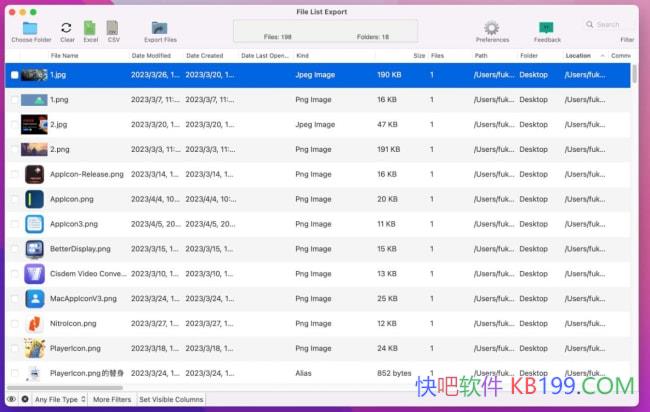
Task: Click the Feedback icon
Action: (x=546, y=28)
